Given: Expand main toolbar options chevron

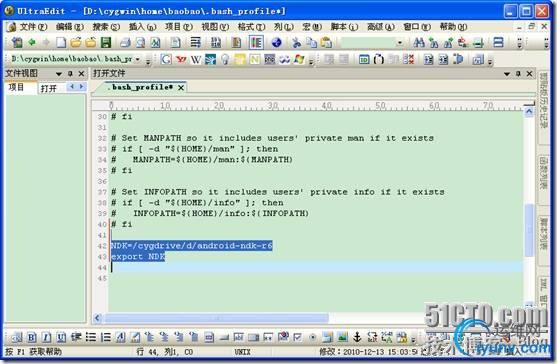Looking at the screenshot, I should tap(520, 43).
